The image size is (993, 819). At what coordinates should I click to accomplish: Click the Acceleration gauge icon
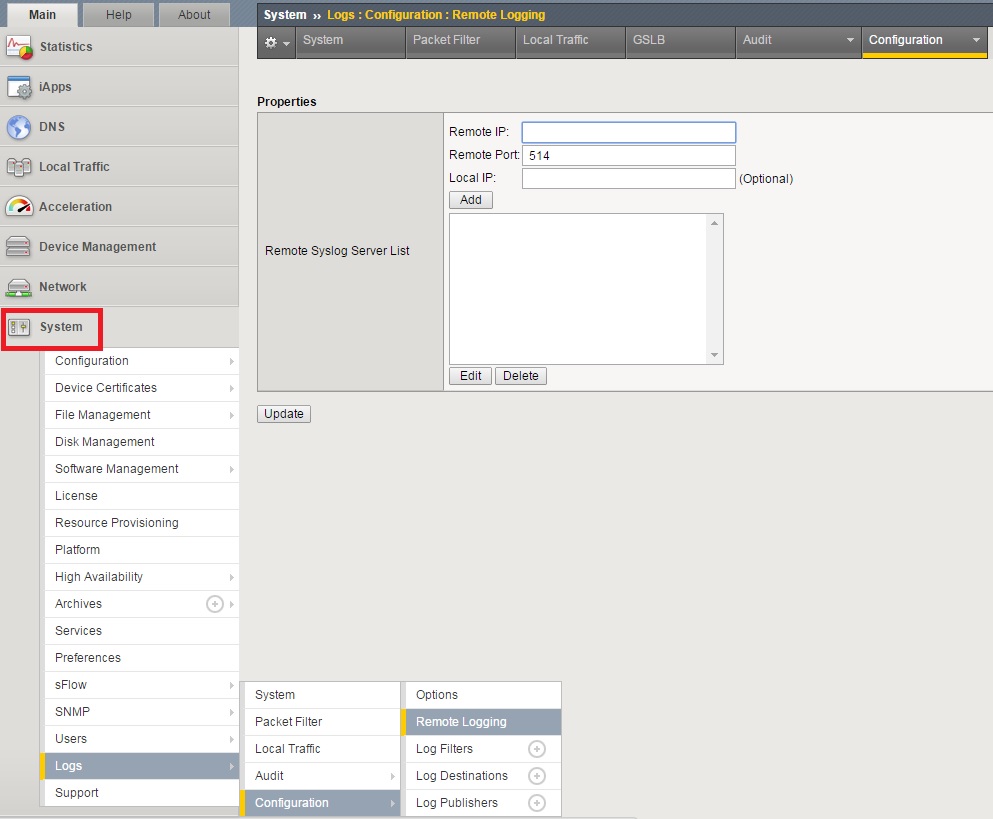pyautogui.click(x=20, y=207)
